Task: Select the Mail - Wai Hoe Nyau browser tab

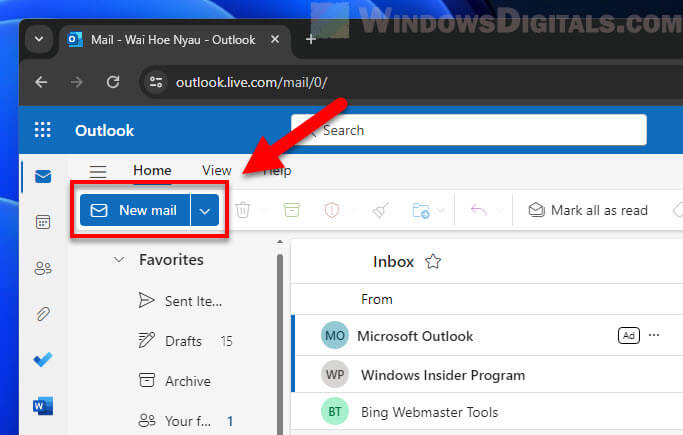Action: (174, 40)
